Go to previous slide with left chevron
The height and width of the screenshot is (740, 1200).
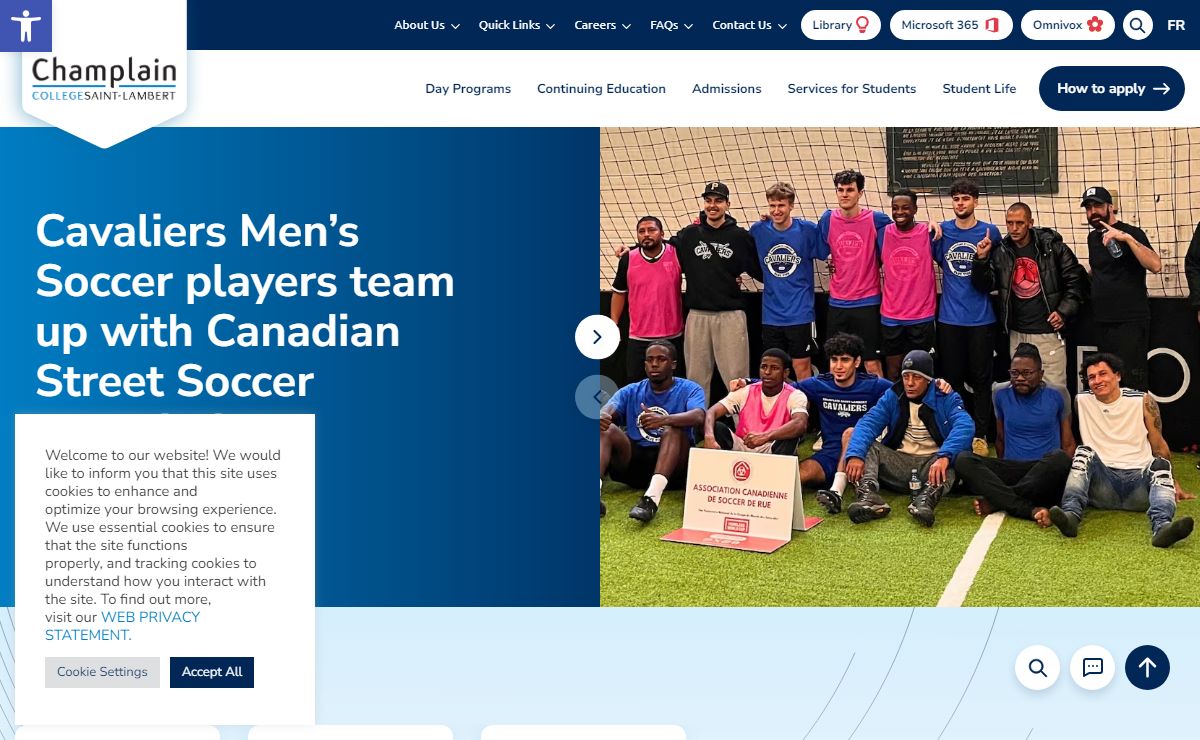597,397
